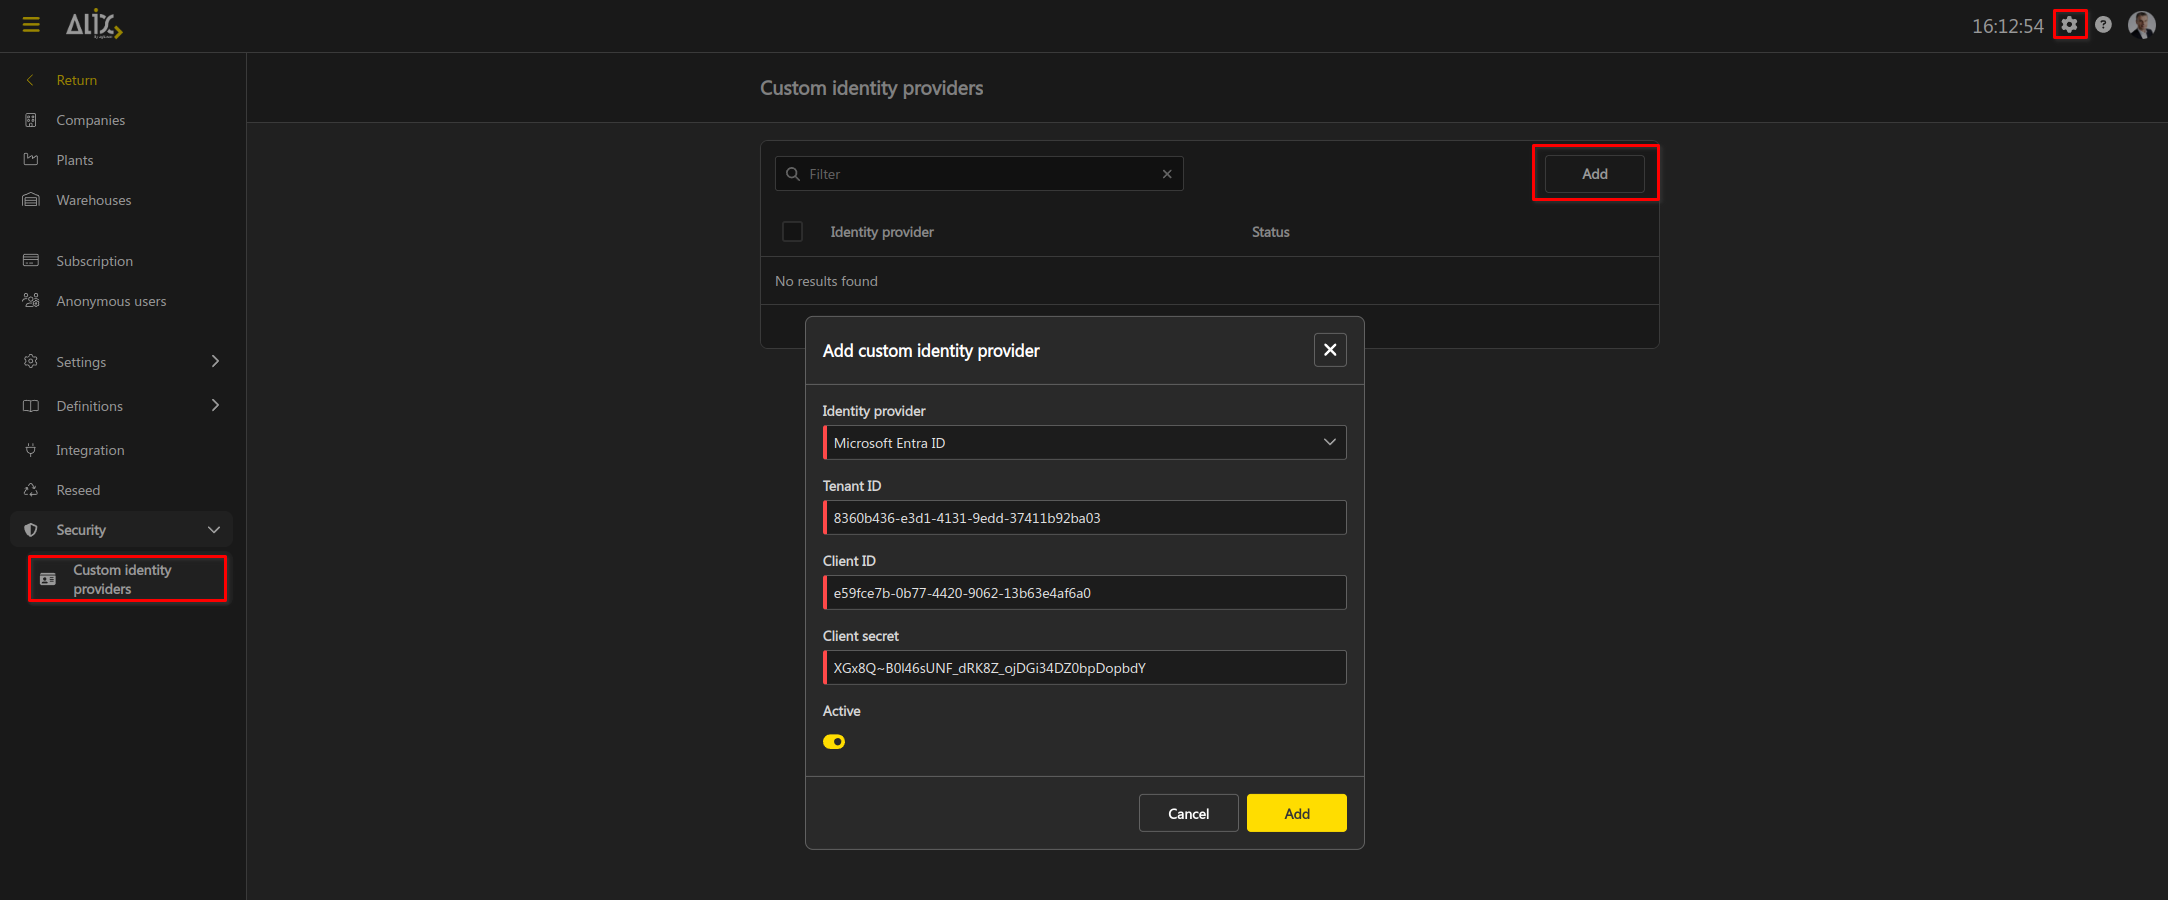2168x900 pixels.
Task: Open the hamburger menu icon
Action: [31, 25]
